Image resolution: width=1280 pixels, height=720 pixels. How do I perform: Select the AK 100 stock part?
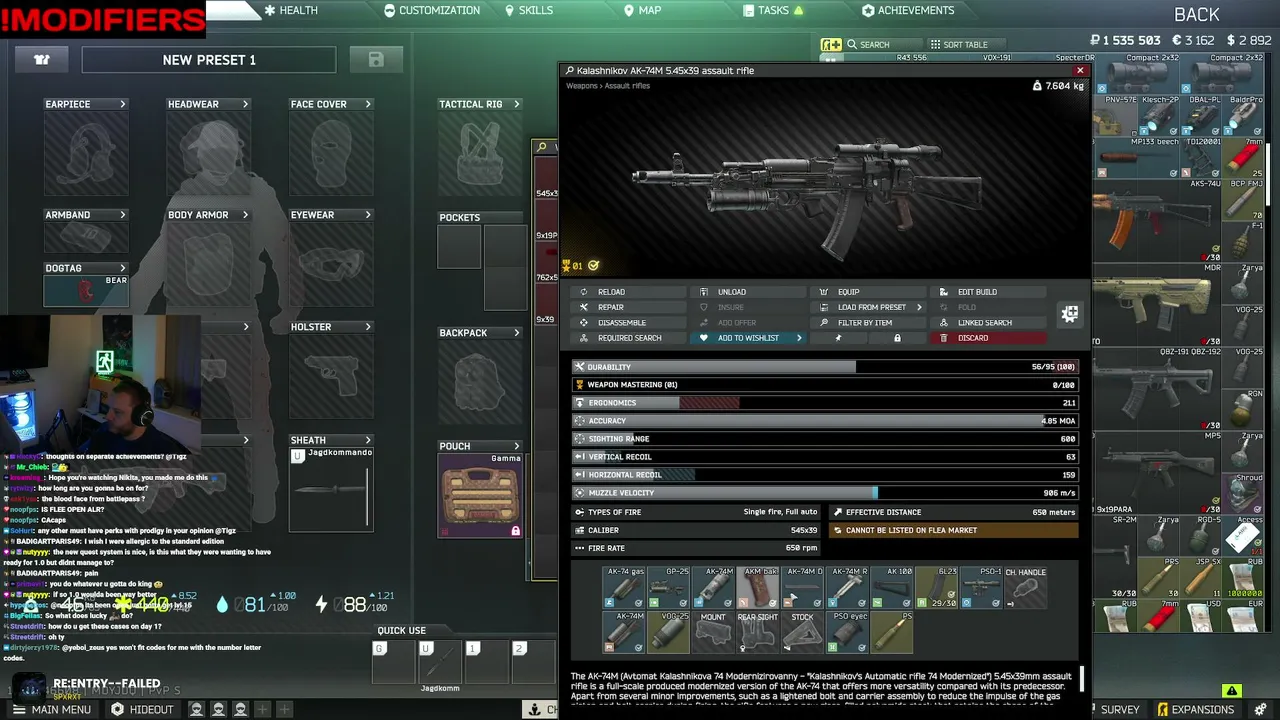point(892,588)
